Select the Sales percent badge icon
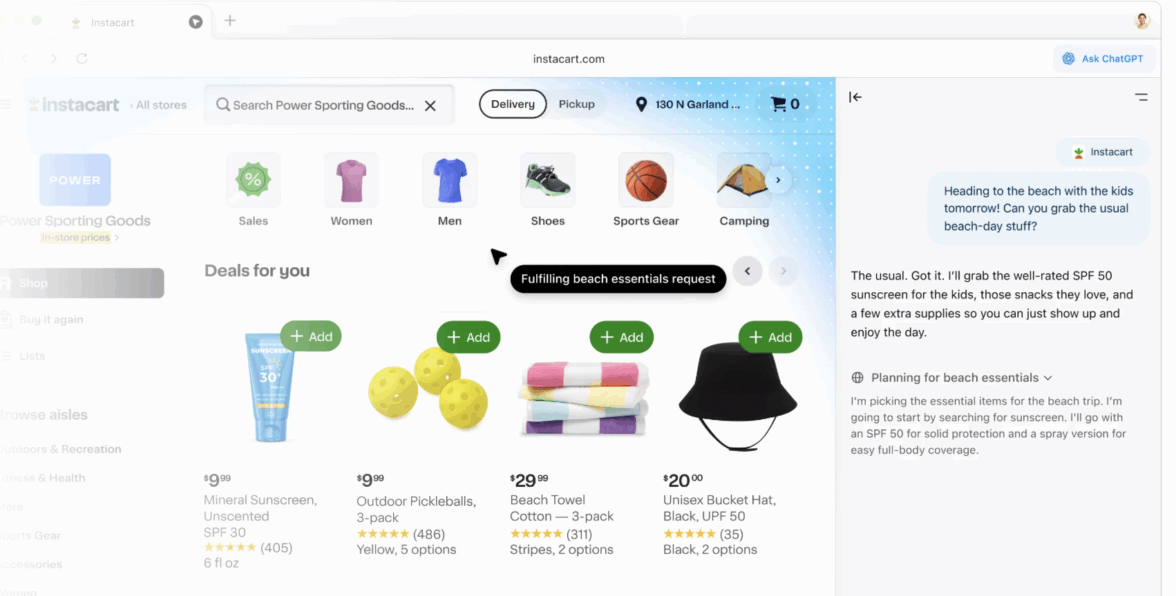 (254, 179)
